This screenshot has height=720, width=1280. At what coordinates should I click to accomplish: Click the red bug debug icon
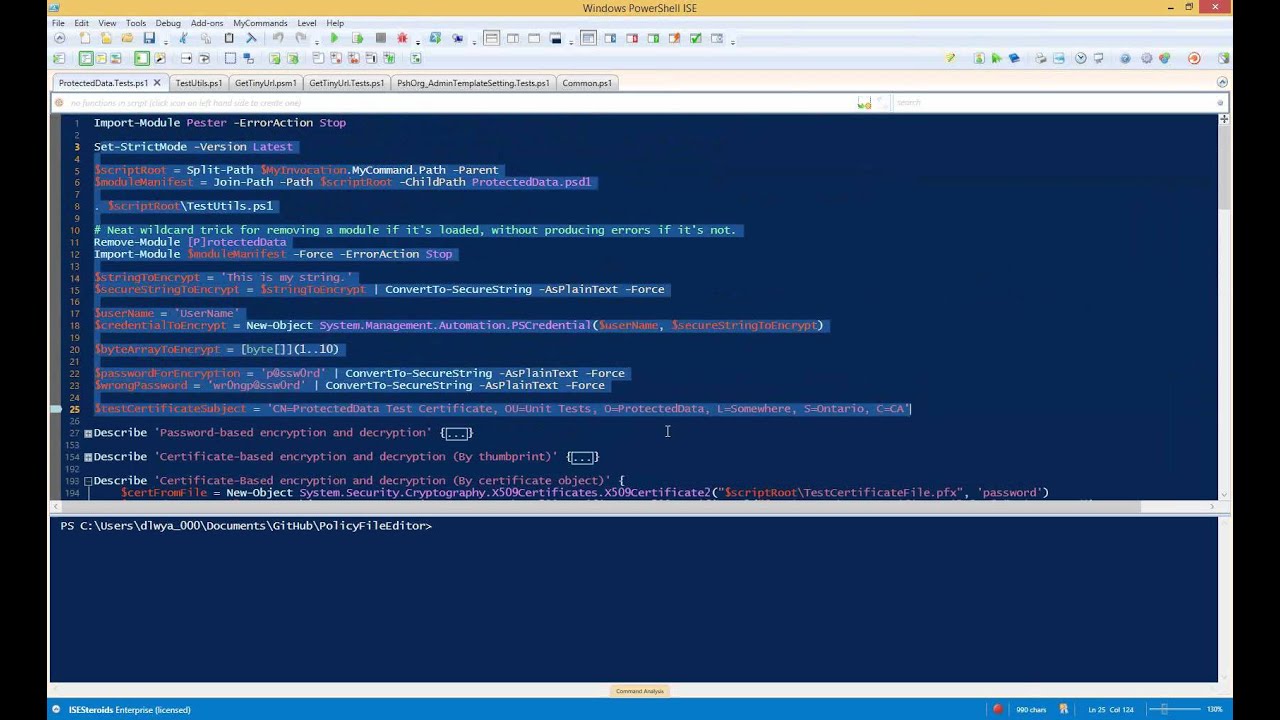(x=403, y=38)
